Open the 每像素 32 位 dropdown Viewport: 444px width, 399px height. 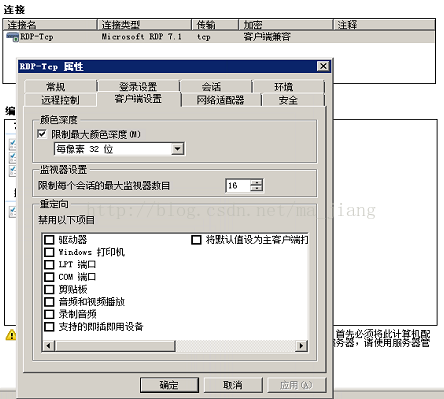click(178, 149)
